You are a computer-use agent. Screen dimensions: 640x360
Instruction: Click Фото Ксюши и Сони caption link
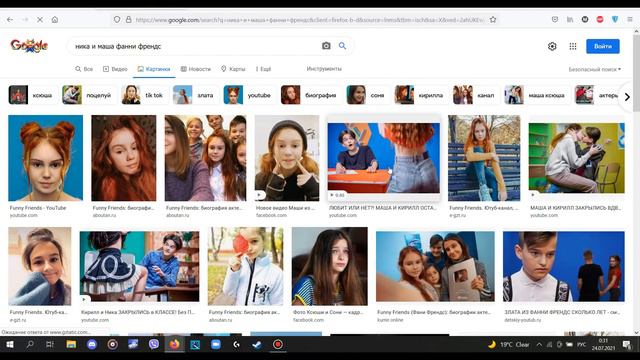pyautogui.click(x=328, y=312)
